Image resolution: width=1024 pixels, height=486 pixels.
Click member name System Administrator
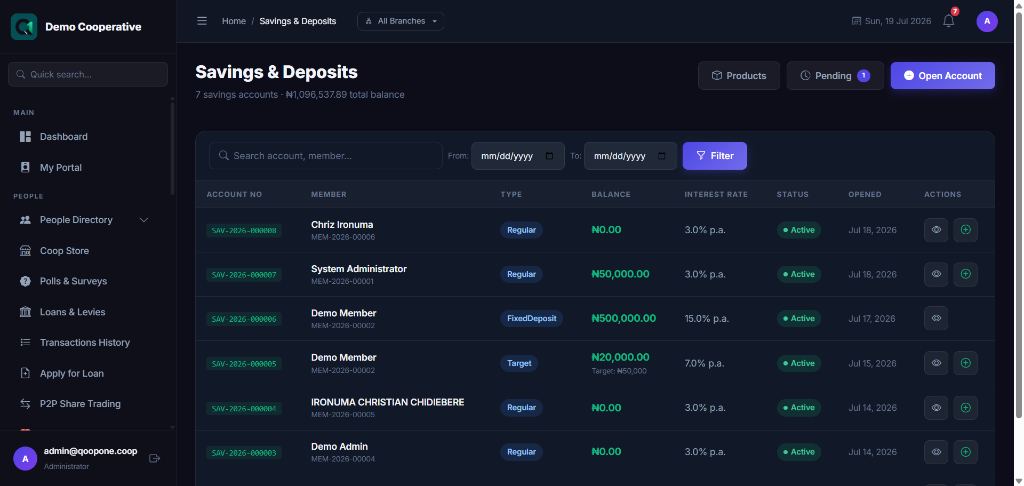[x=359, y=269]
